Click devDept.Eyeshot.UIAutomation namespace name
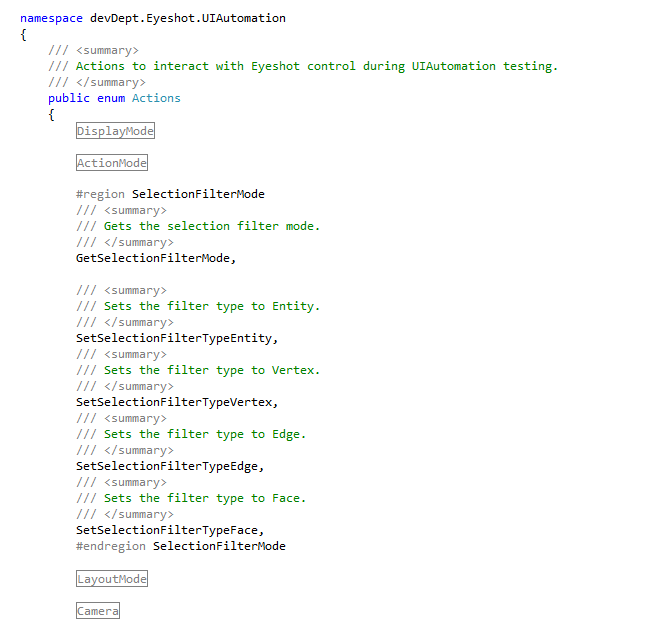The height and width of the screenshot is (628, 646). (187, 18)
